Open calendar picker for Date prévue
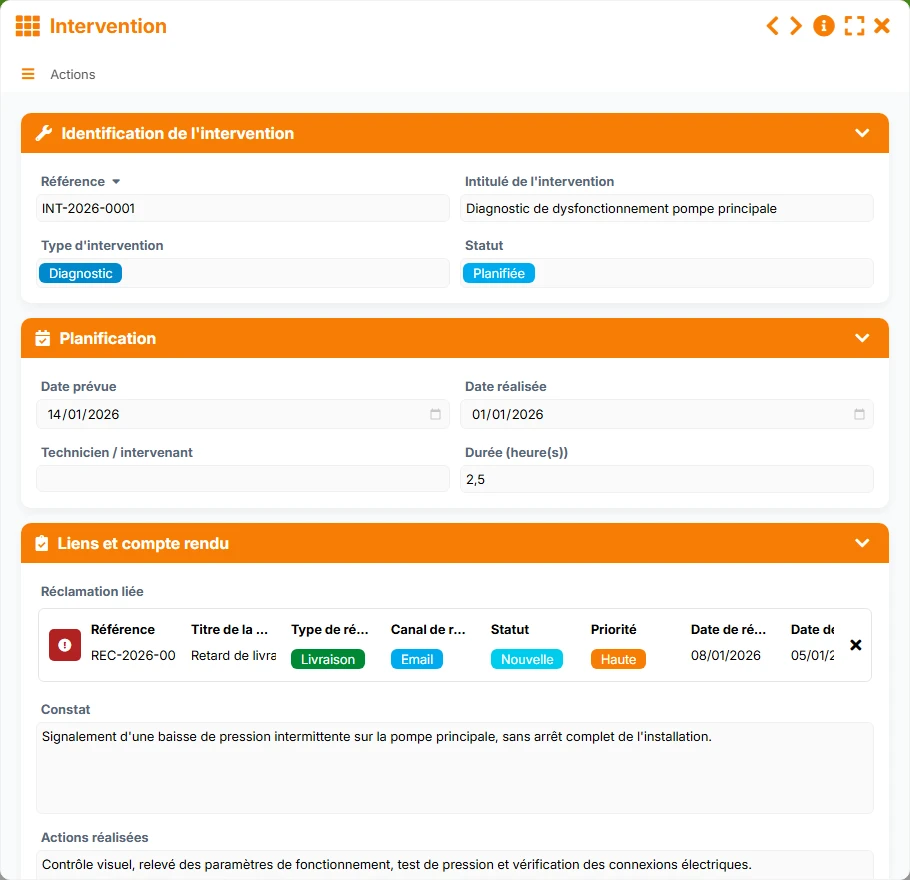 pyautogui.click(x=435, y=414)
